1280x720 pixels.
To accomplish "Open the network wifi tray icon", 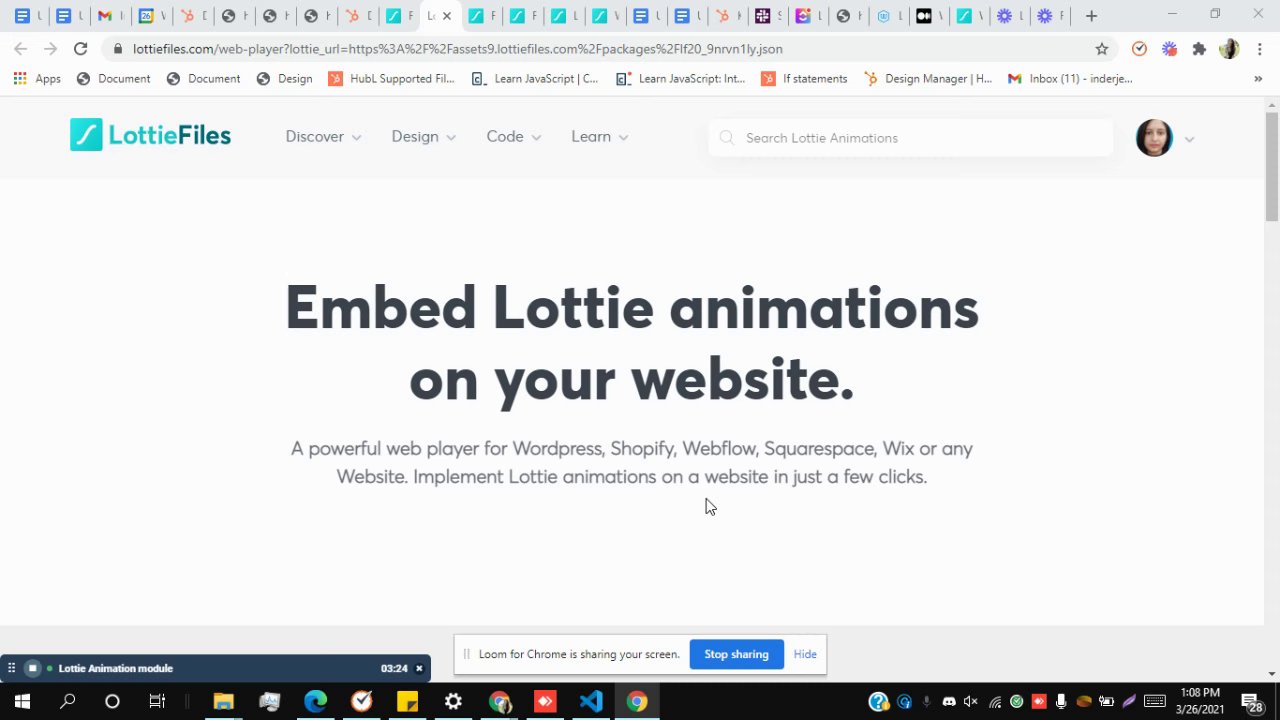I will pyautogui.click(x=995, y=701).
